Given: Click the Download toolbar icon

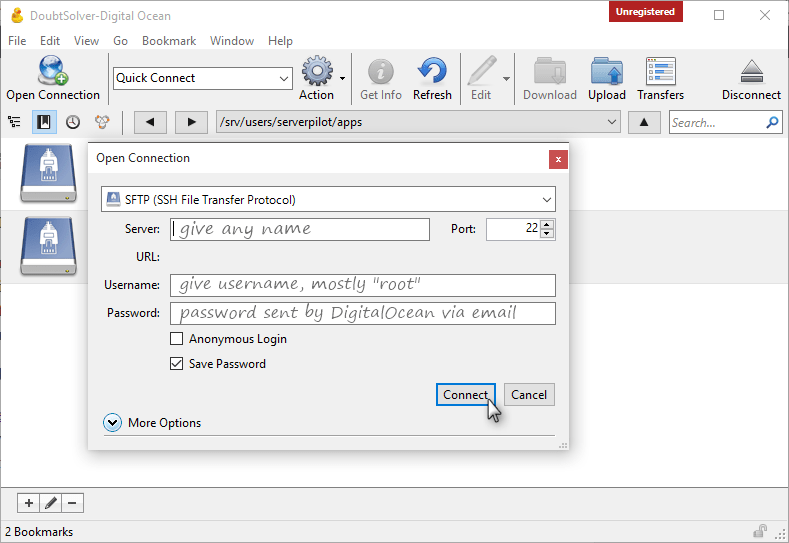Looking at the screenshot, I should coord(549,70).
